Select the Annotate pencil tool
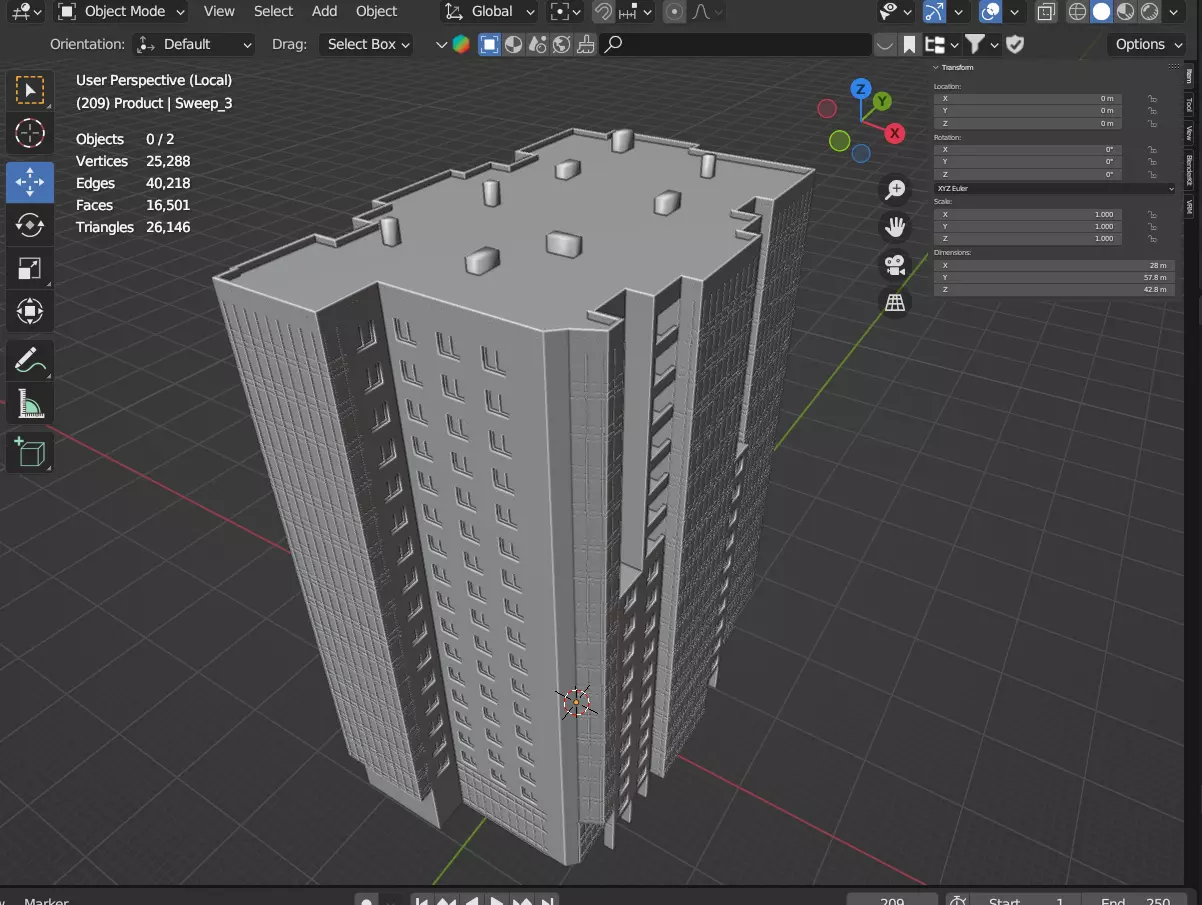Image resolution: width=1202 pixels, height=905 pixels. [x=30, y=360]
